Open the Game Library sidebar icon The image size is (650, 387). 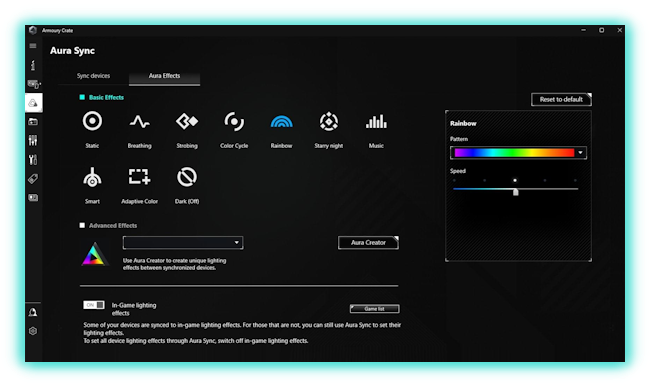[33, 121]
